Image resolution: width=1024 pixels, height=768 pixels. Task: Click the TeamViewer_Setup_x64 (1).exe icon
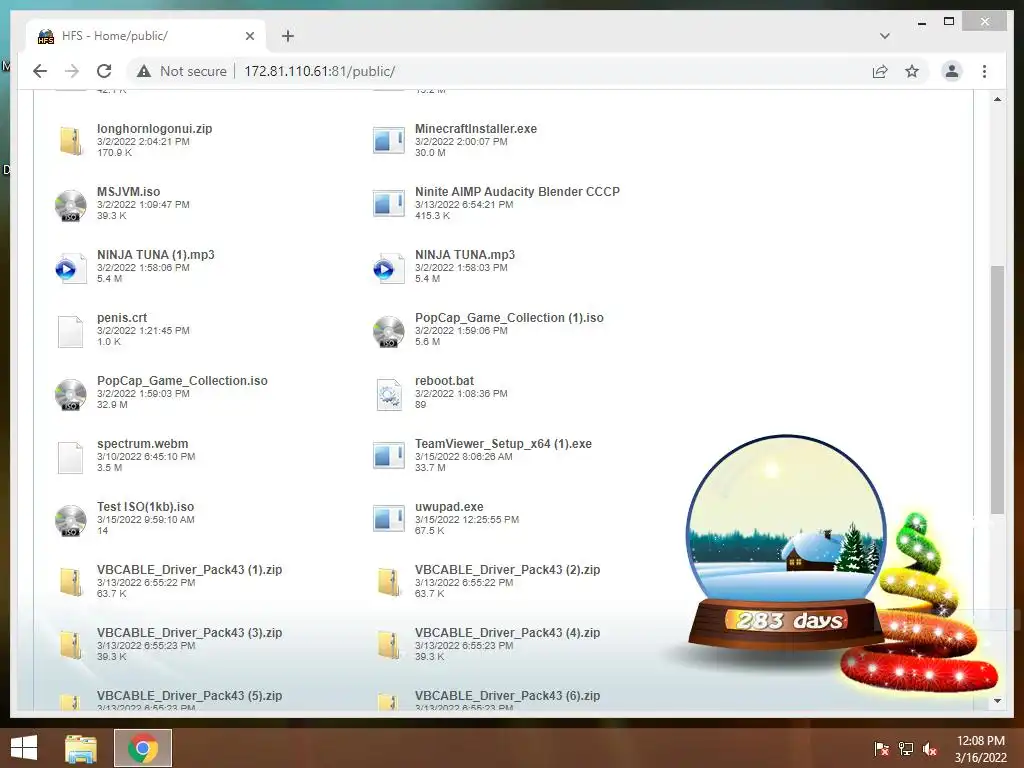tap(389, 456)
